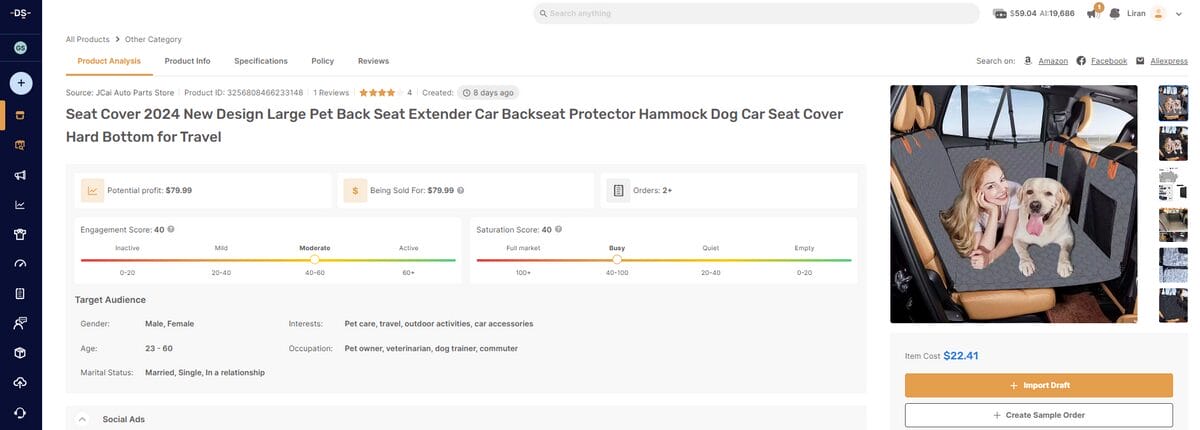Open the Amazon search link
The height and width of the screenshot is (430, 1200).
click(x=1052, y=61)
